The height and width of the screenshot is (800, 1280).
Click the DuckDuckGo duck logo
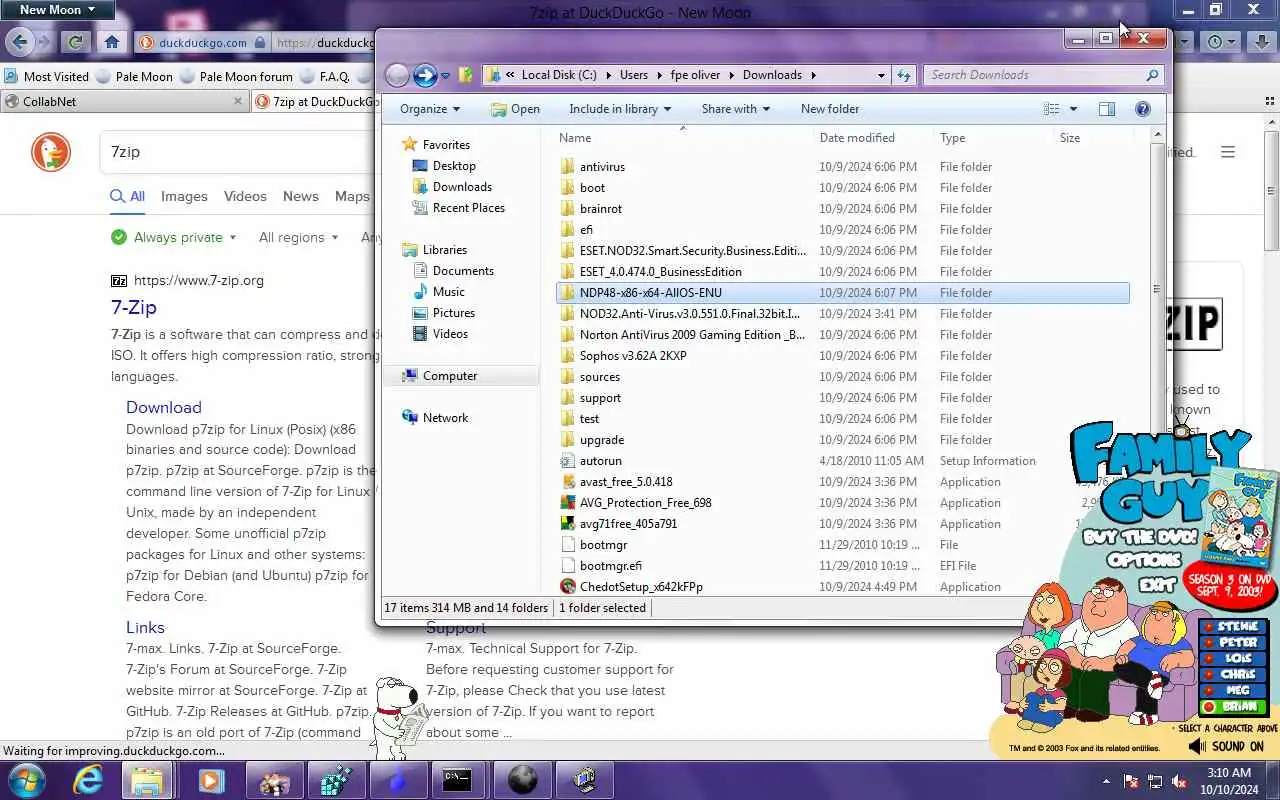(51, 152)
